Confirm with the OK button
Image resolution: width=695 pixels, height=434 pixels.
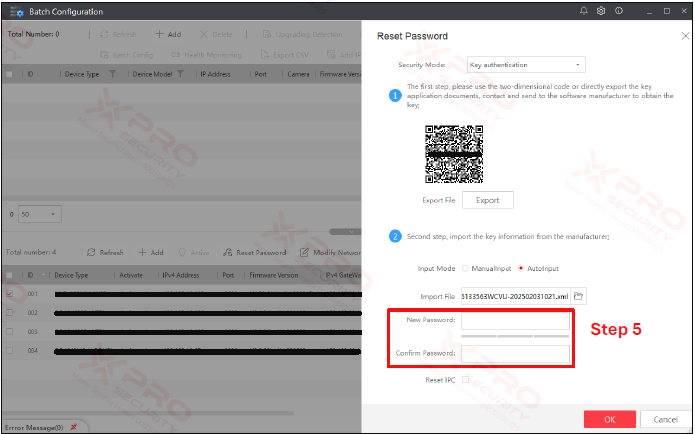609,419
